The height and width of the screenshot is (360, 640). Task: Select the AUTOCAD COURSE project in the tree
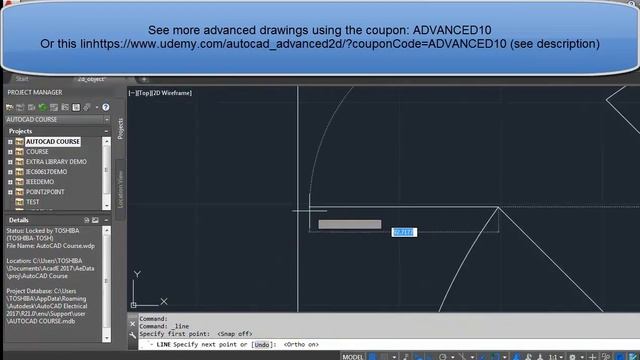(53, 142)
